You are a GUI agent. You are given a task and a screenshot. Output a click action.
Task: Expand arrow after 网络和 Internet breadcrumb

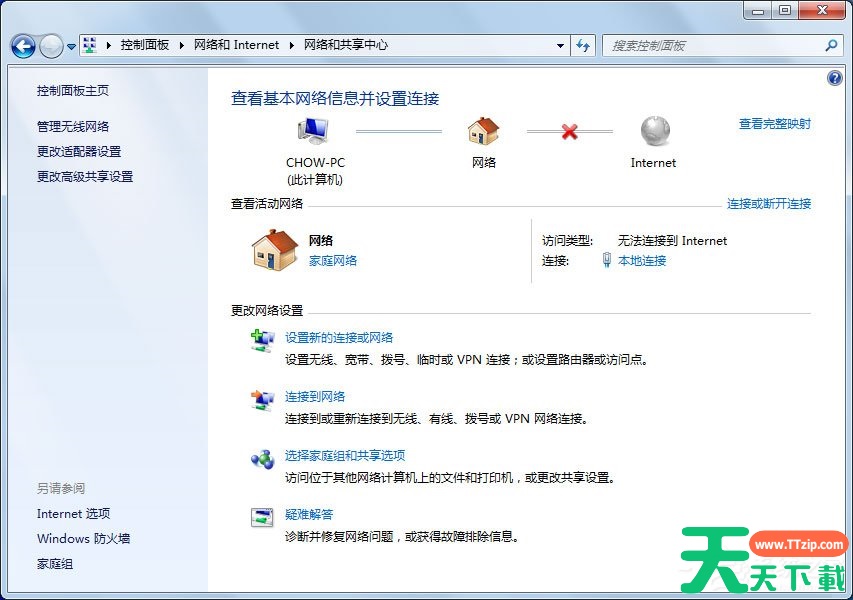[292, 46]
